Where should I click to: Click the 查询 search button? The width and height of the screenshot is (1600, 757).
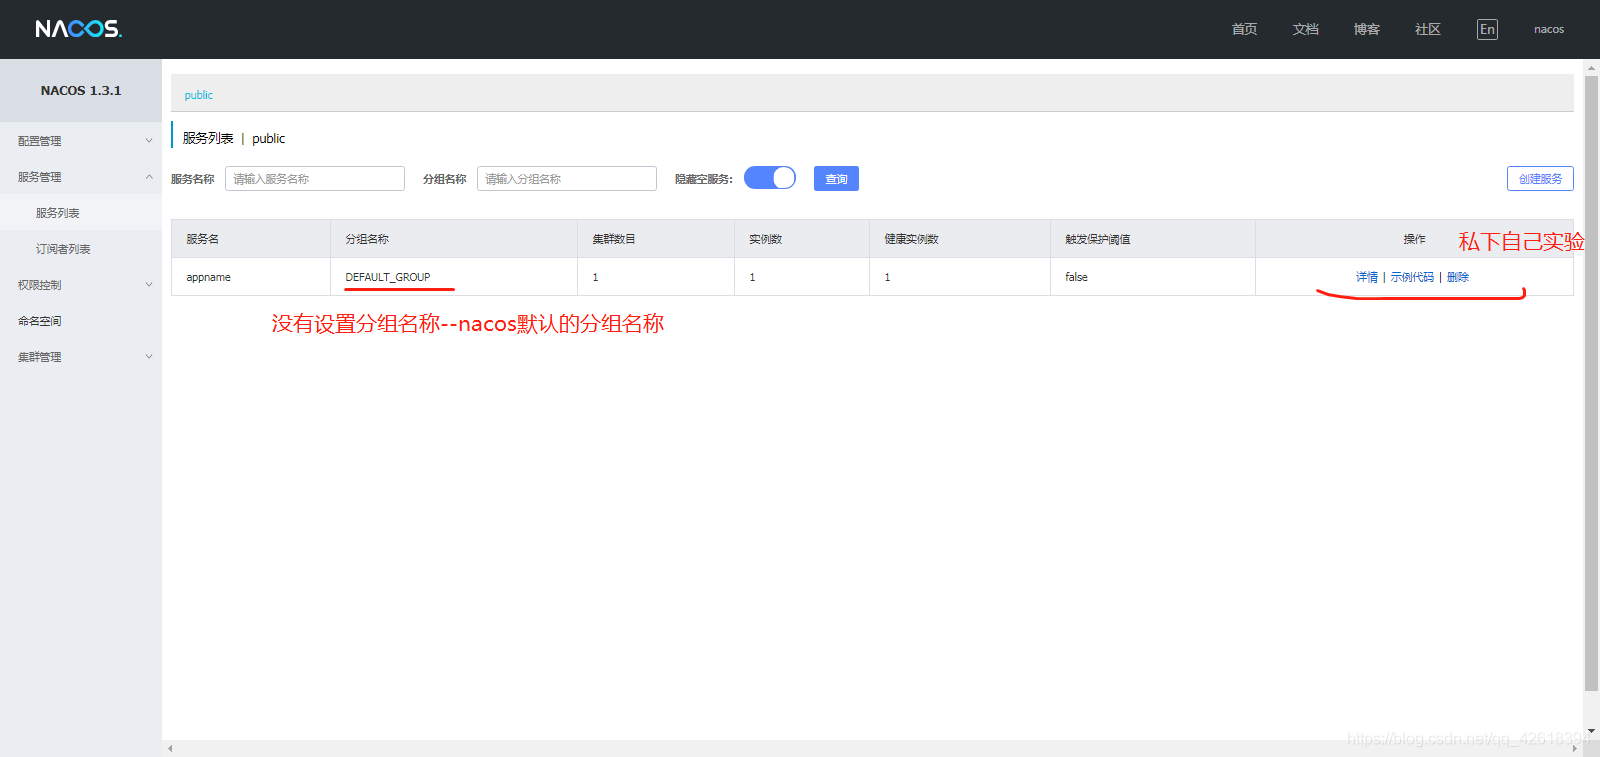[836, 179]
